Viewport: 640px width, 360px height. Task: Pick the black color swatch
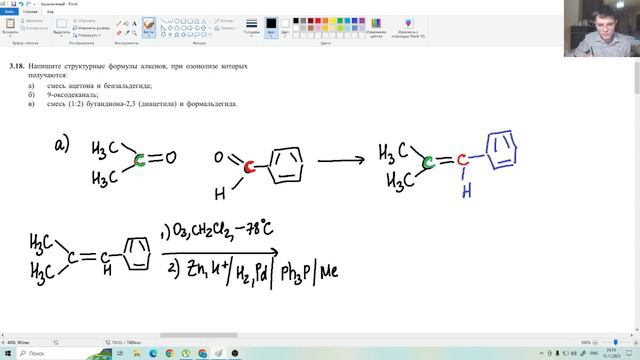click(296, 21)
